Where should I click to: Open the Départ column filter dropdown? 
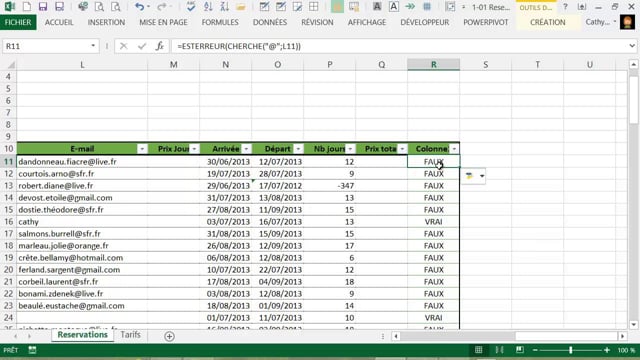coord(298,149)
